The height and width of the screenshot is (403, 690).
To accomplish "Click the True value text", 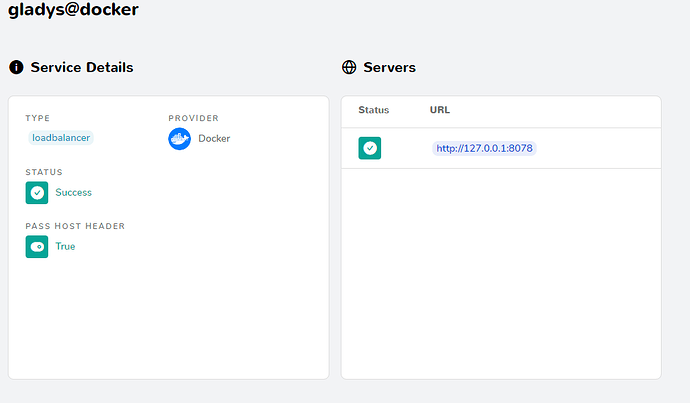I will coord(65,246).
